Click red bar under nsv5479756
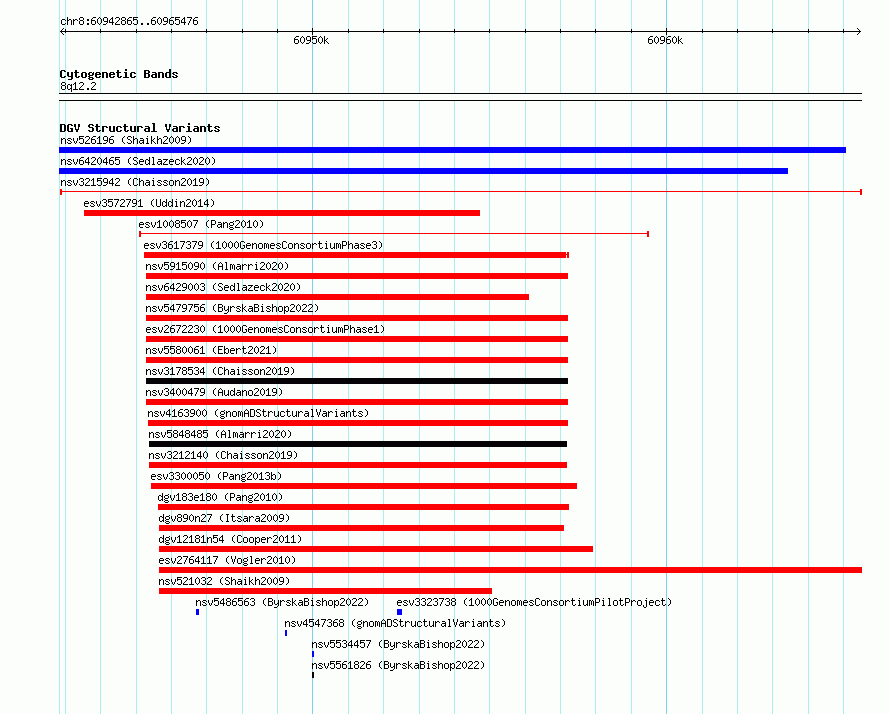890x714 pixels. 357,318
